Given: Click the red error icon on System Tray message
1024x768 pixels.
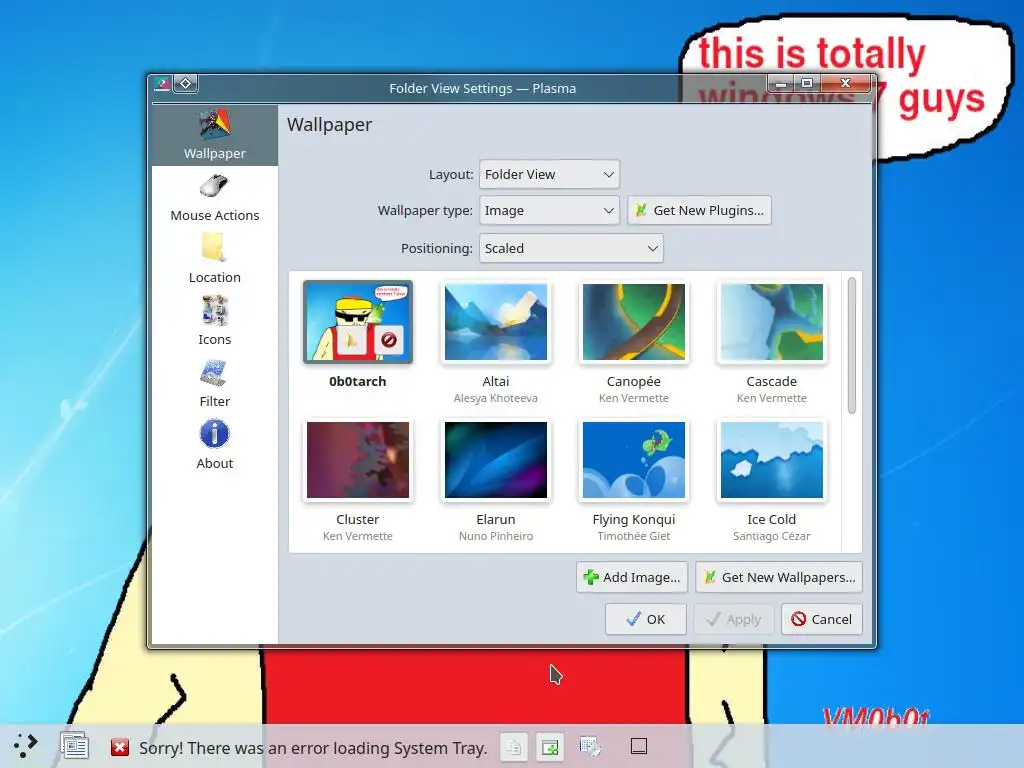Looking at the screenshot, I should click(x=120, y=747).
